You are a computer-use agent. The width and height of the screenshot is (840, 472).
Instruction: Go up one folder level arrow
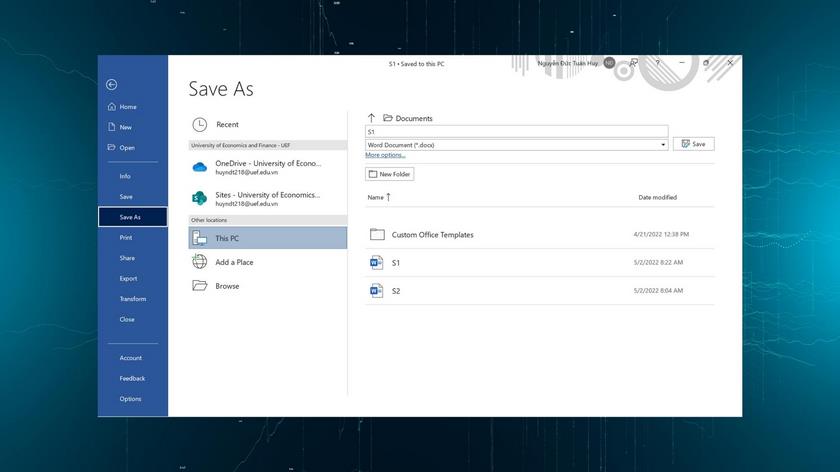tap(371, 118)
